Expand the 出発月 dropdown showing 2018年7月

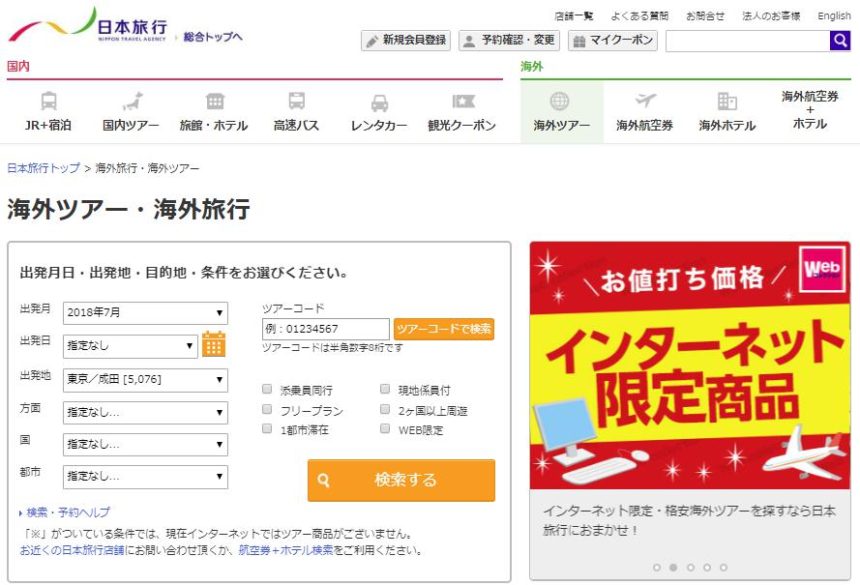click(x=145, y=313)
